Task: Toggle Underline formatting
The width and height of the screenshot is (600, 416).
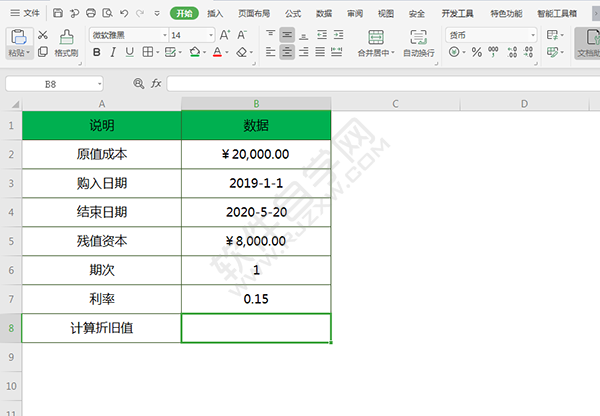Action: pos(130,52)
